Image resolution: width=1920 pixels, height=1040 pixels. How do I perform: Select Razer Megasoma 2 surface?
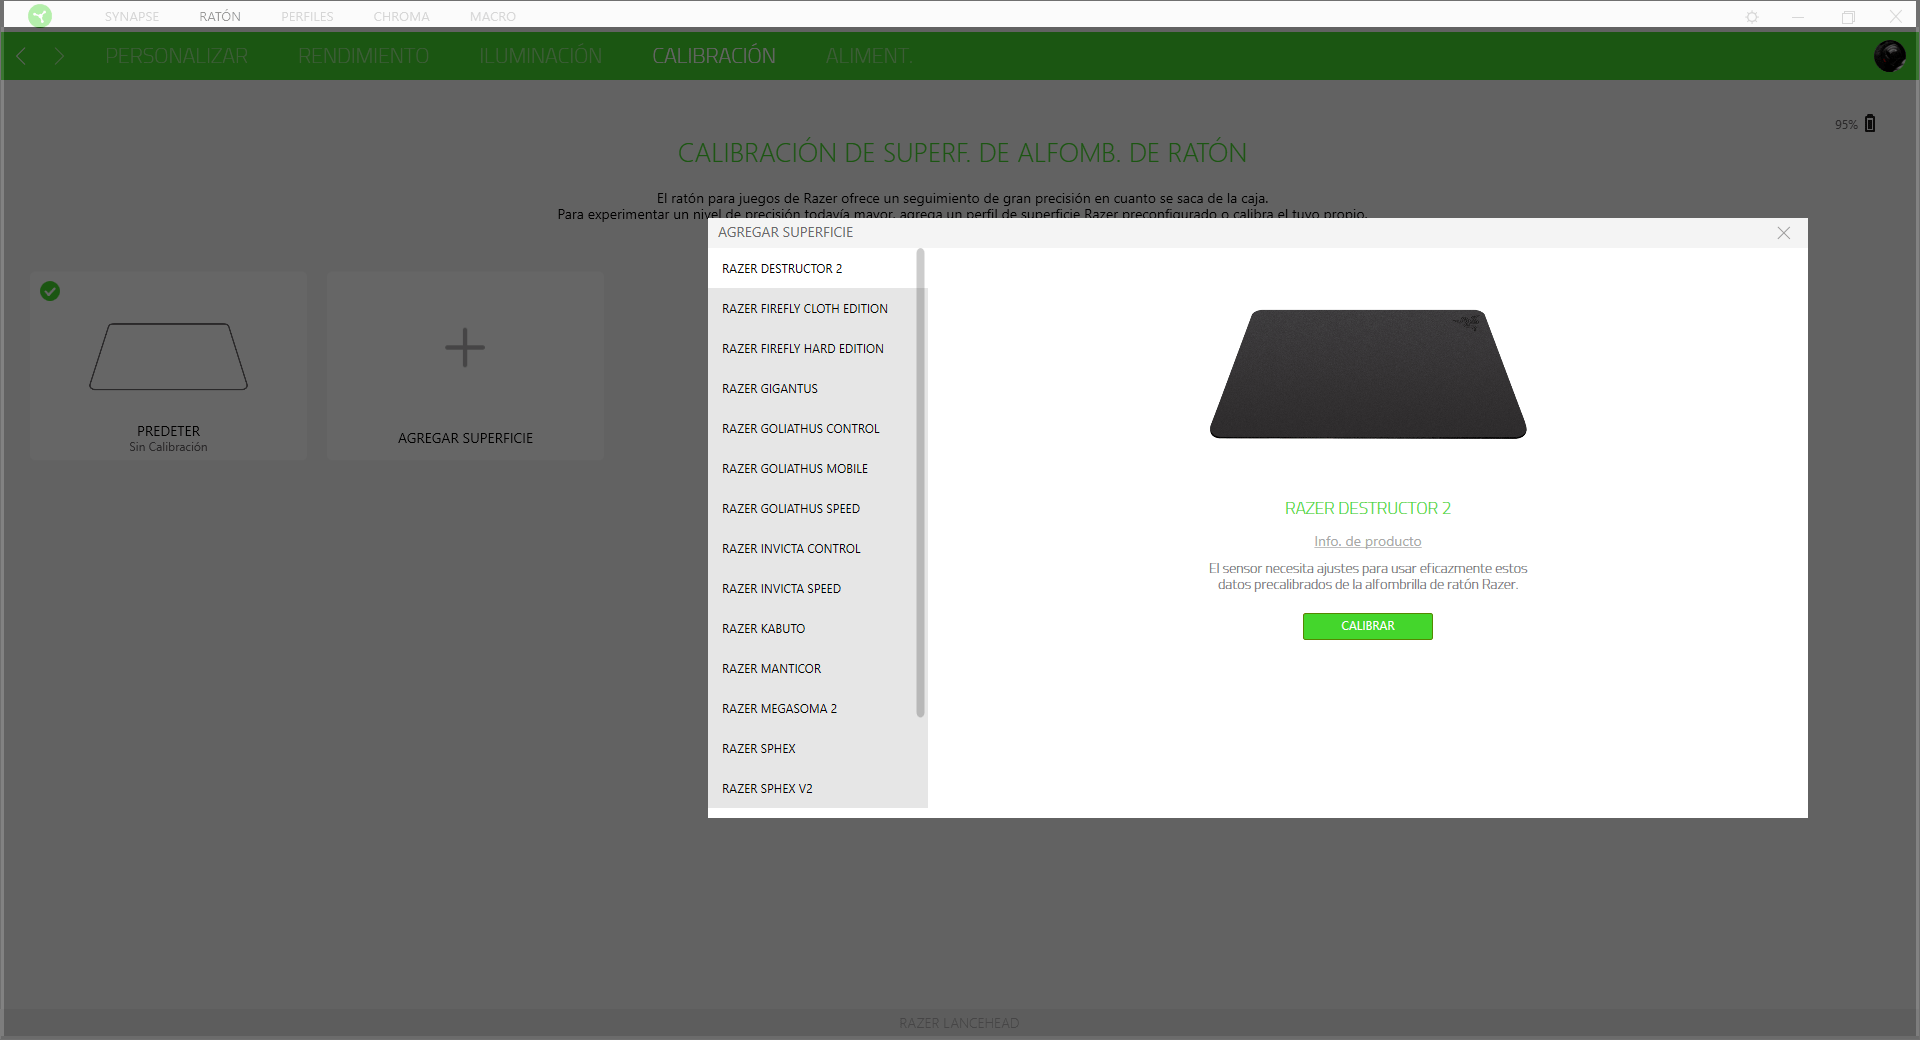812,708
